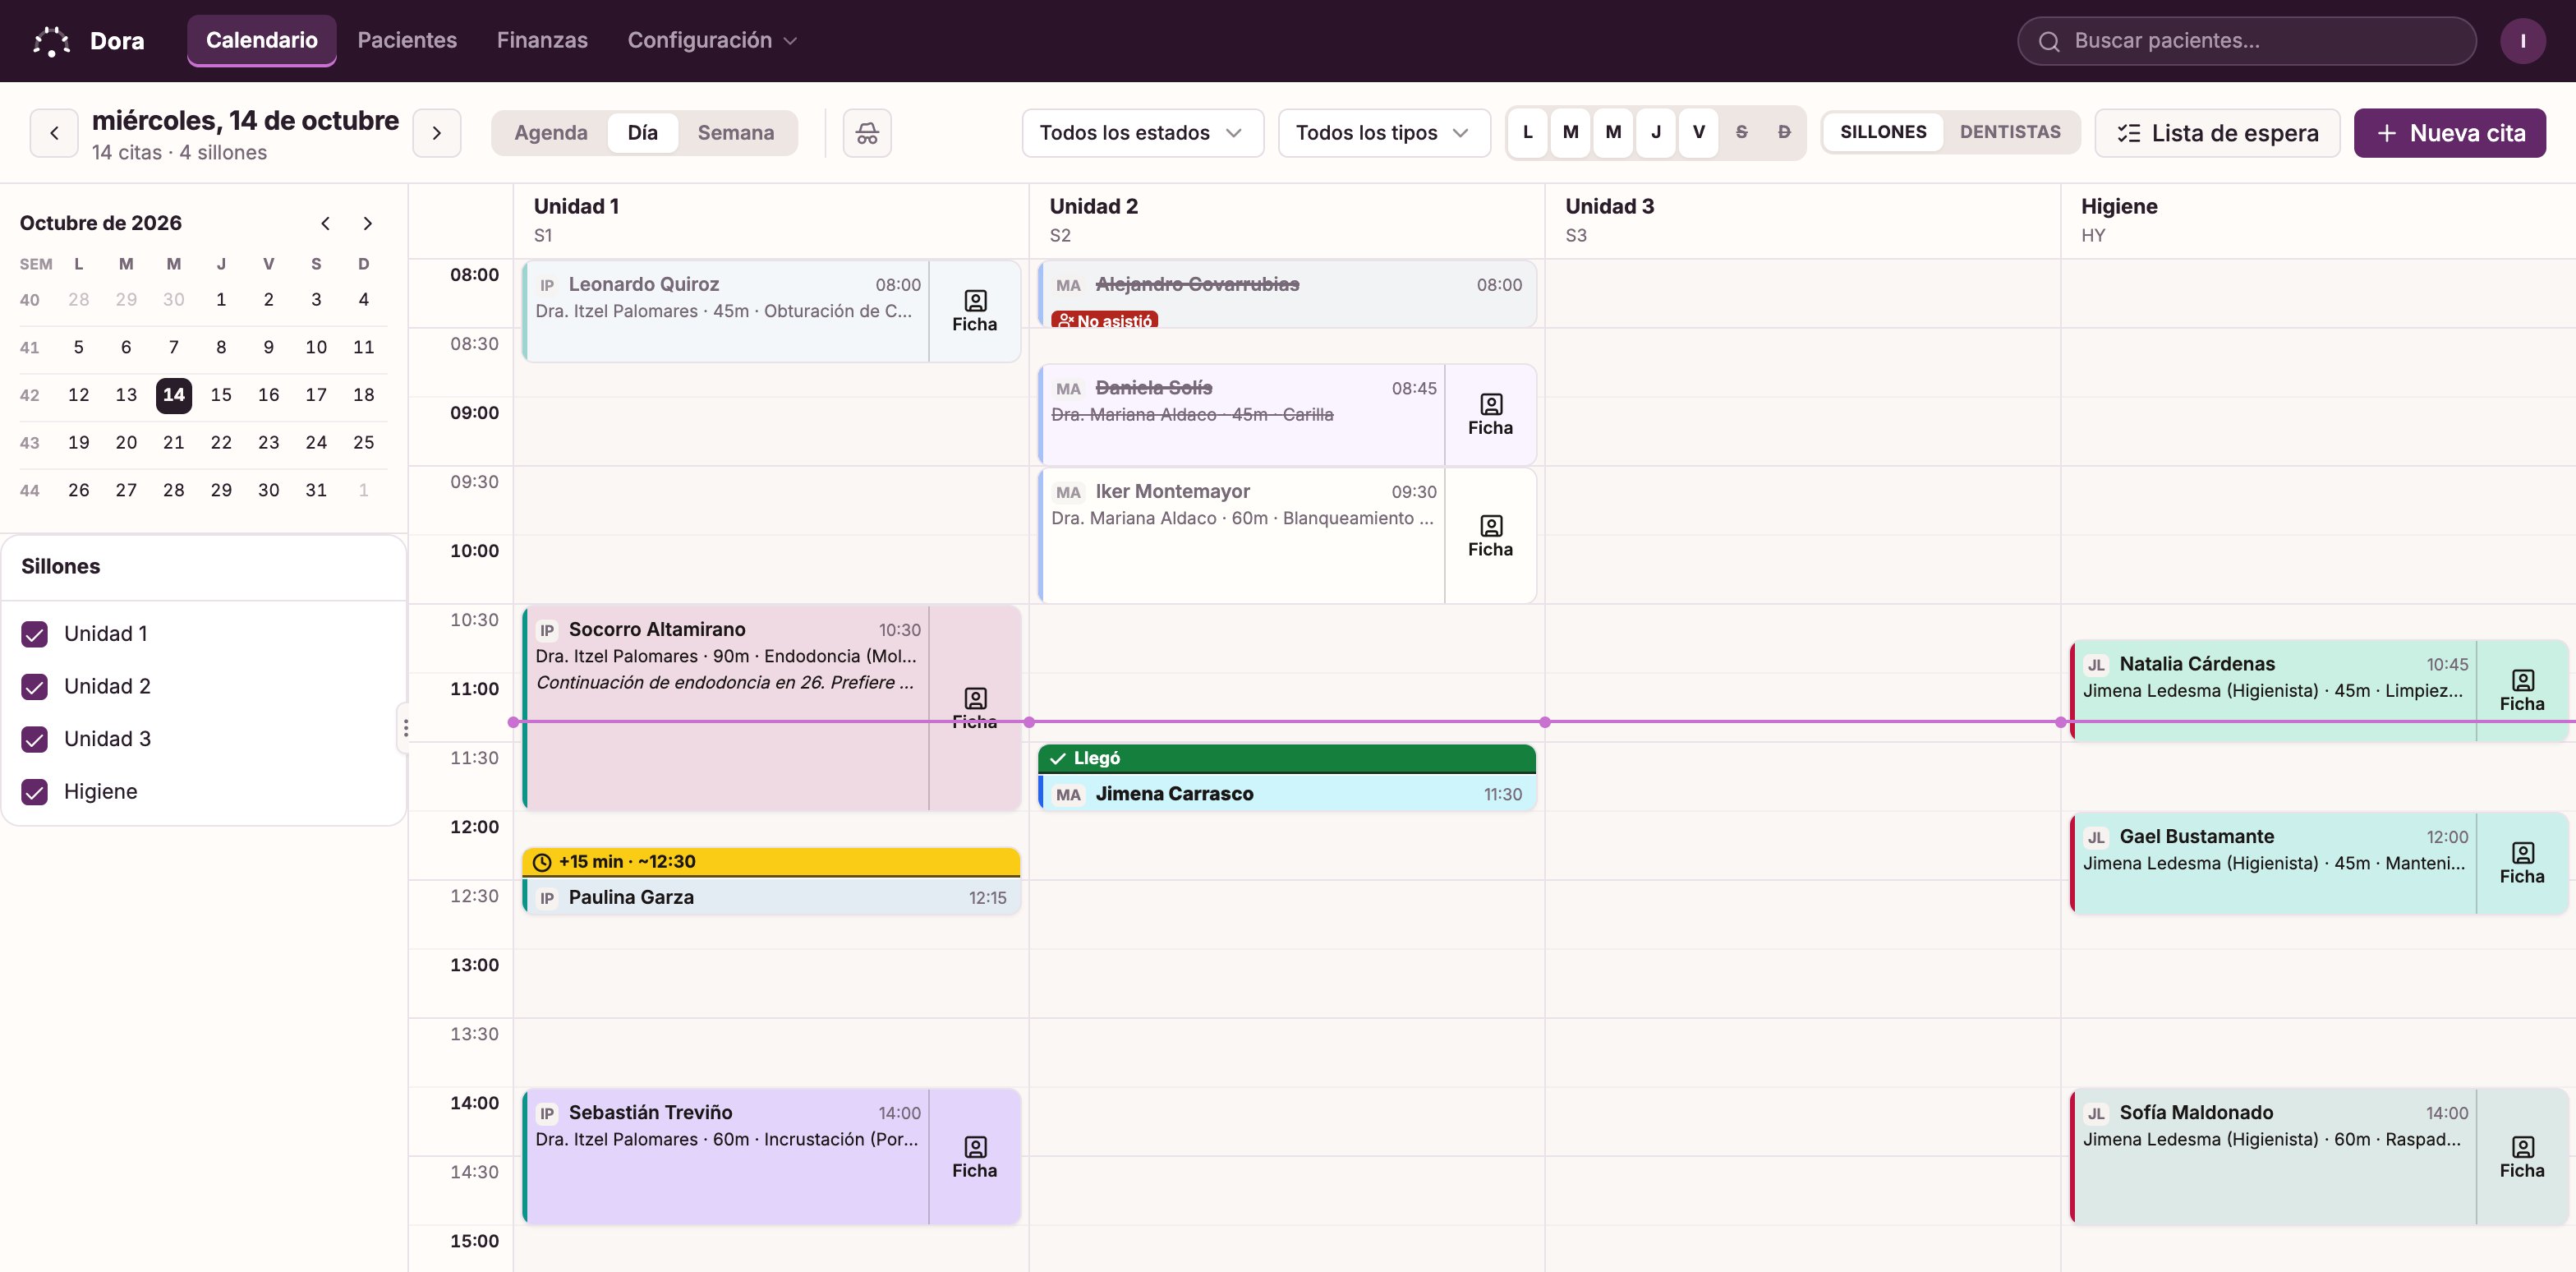Image resolution: width=2576 pixels, height=1272 pixels.
Task: Open Ficha for Socorro Altamirano
Action: click(975, 708)
